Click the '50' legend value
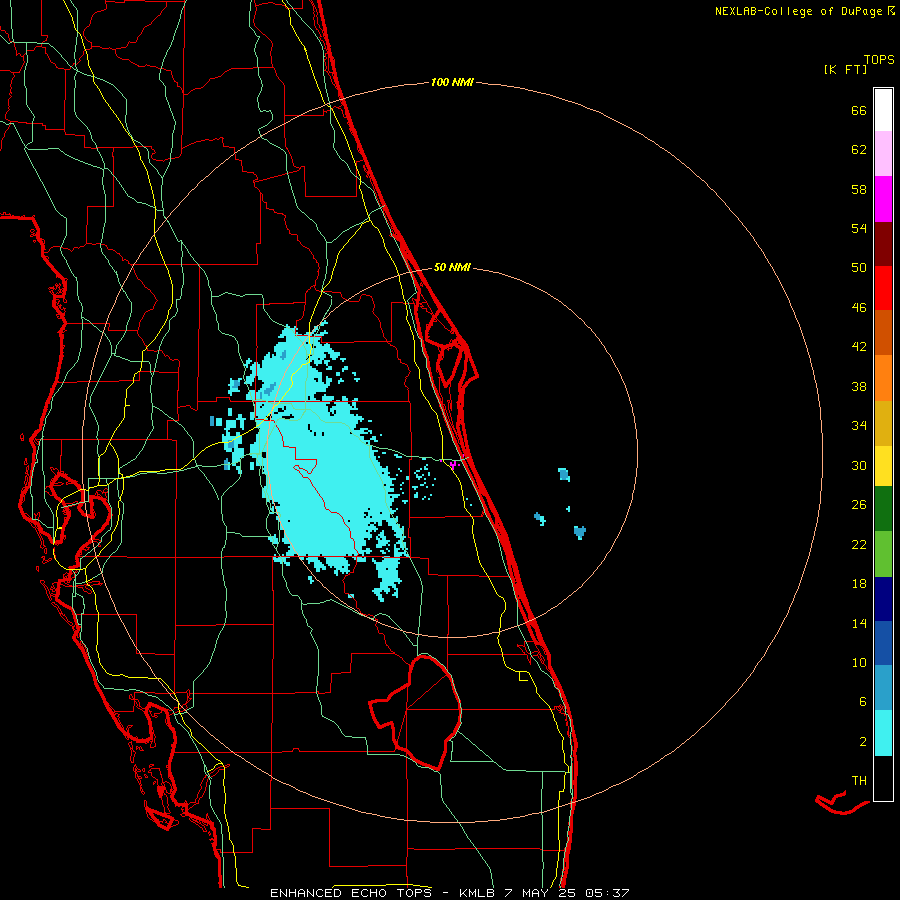900x900 pixels. (859, 268)
